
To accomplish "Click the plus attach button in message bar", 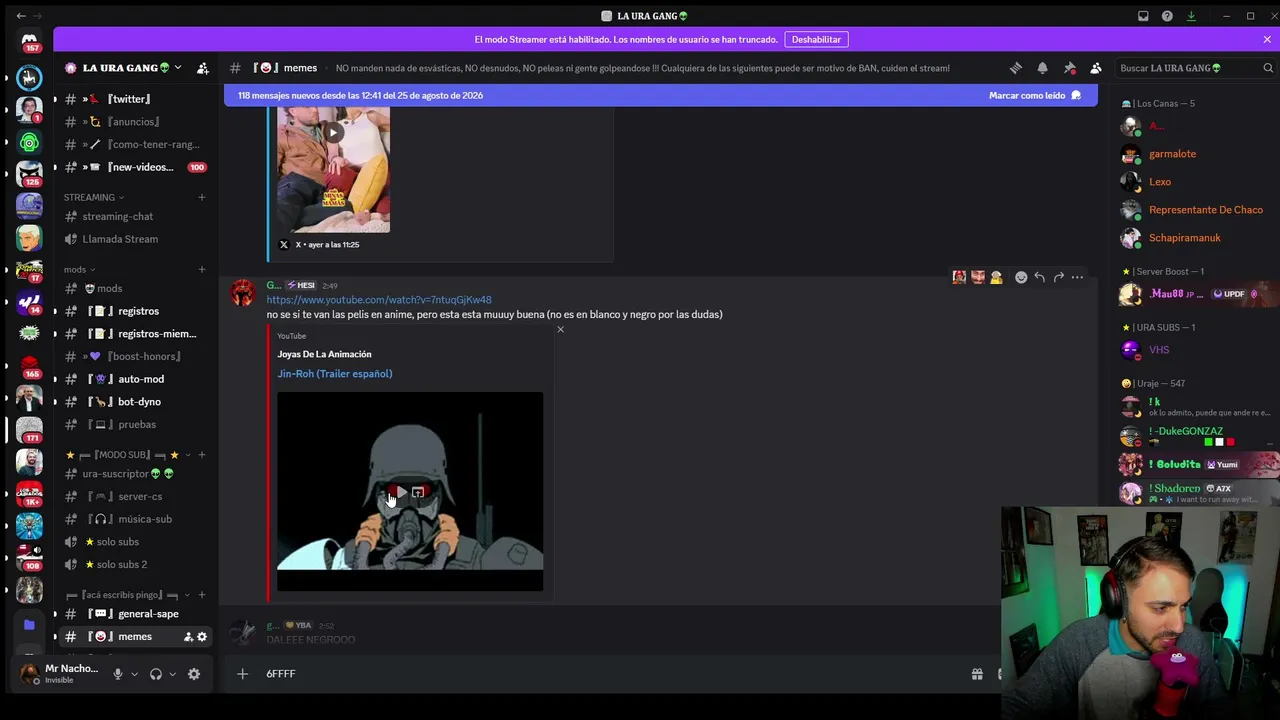I will pyautogui.click(x=242, y=674).
